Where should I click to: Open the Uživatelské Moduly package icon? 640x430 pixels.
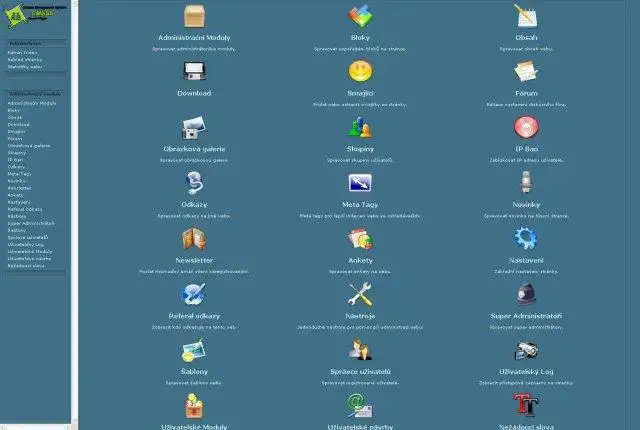[x=194, y=406]
